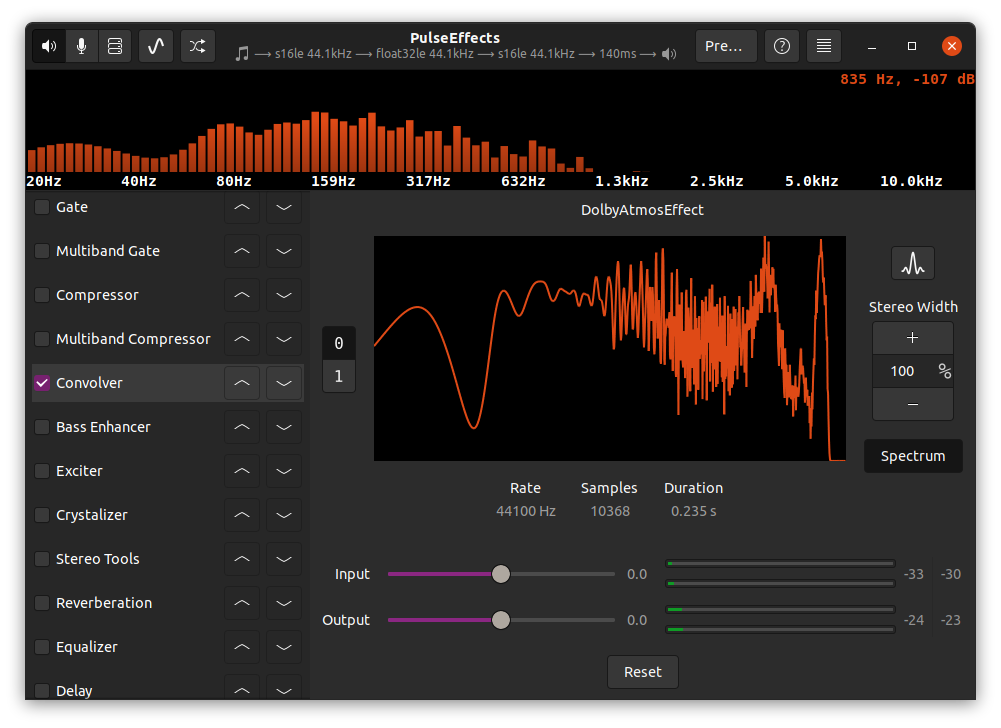Toggle the Spectrum button

[913, 456]
